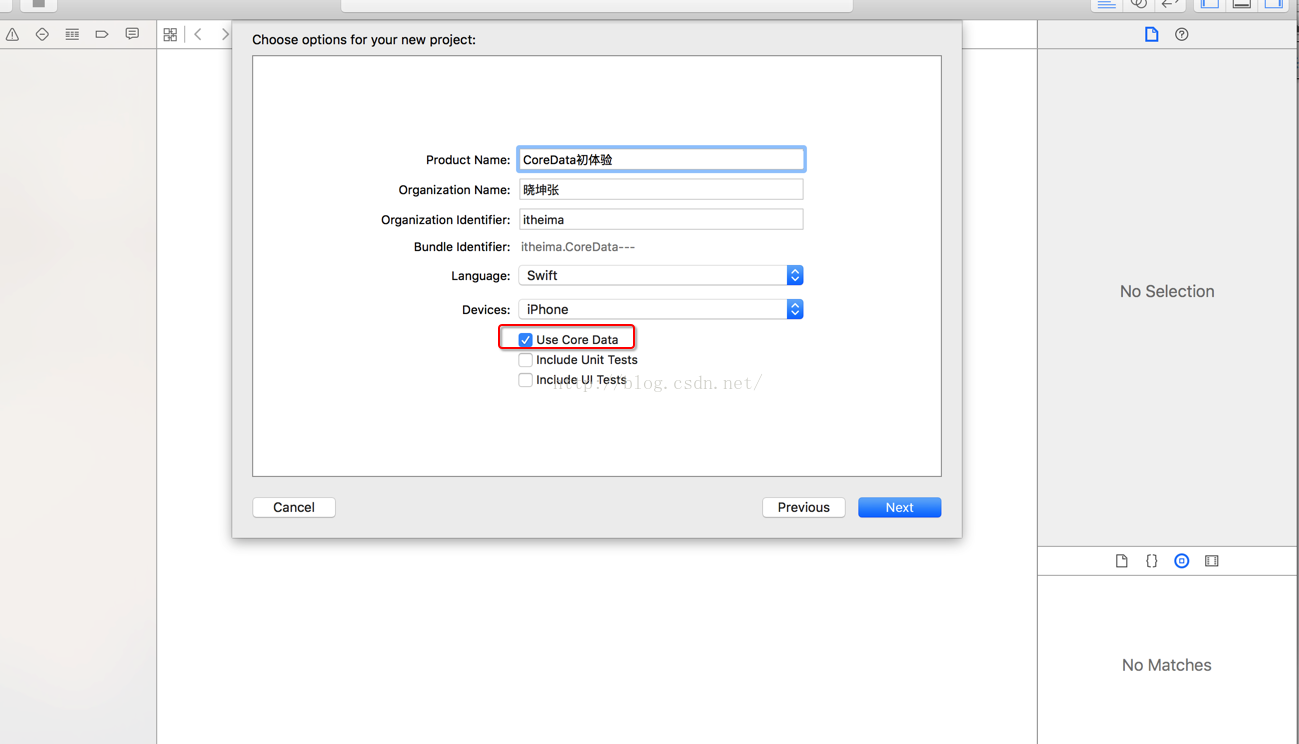This screenshot has height=744, width=1299.
Task: Enable Include Unit Tests
Action: point(525,360)
